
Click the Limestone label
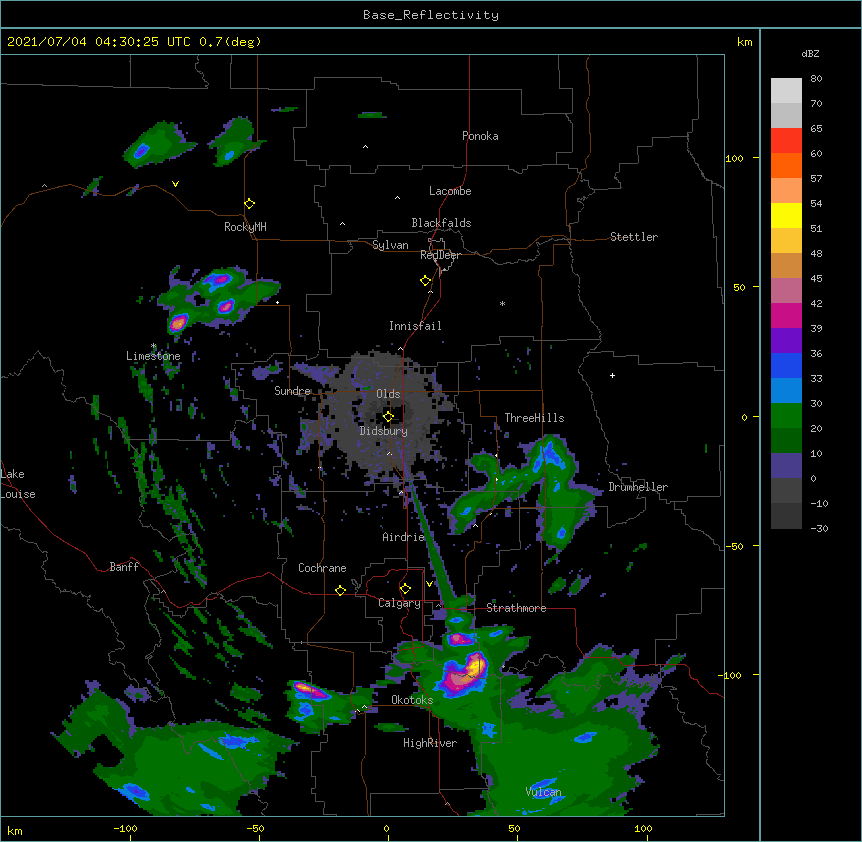[153, 356]
